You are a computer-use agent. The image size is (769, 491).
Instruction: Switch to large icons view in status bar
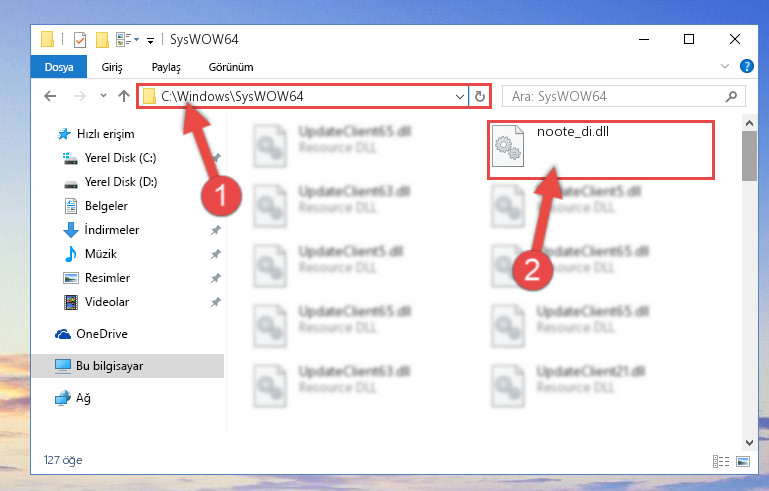click(x=743, y=461)
